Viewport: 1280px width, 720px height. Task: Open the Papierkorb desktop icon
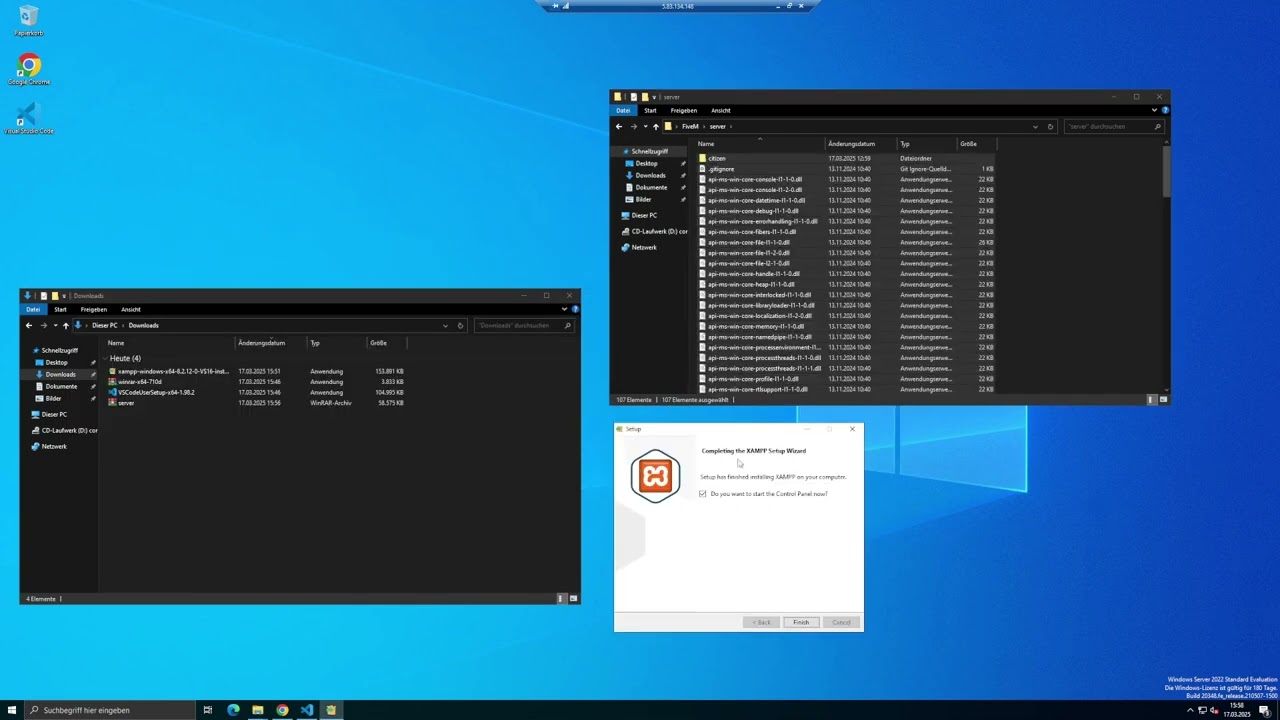click(29, 20)
